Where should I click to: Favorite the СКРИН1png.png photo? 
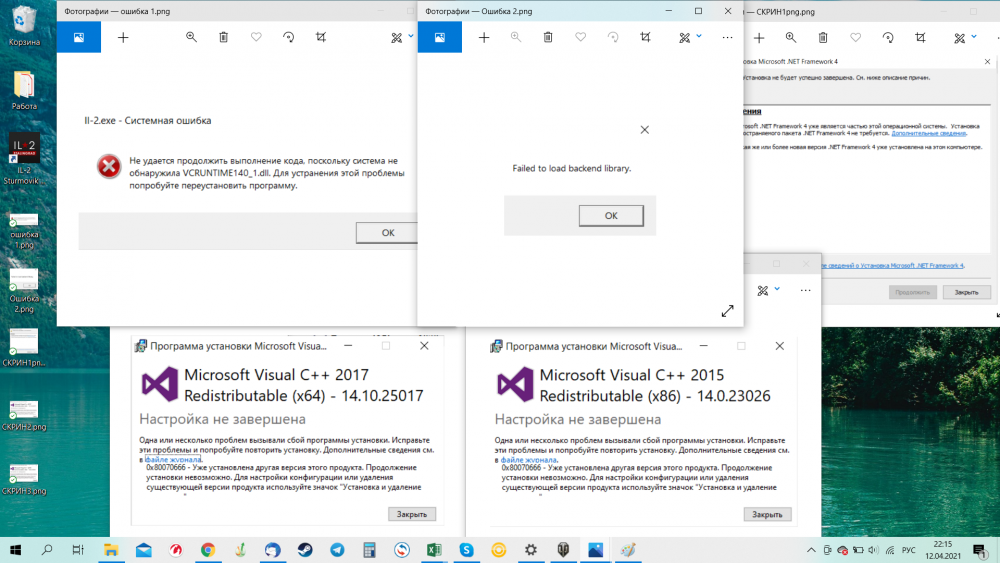click(x=856, y=38)
